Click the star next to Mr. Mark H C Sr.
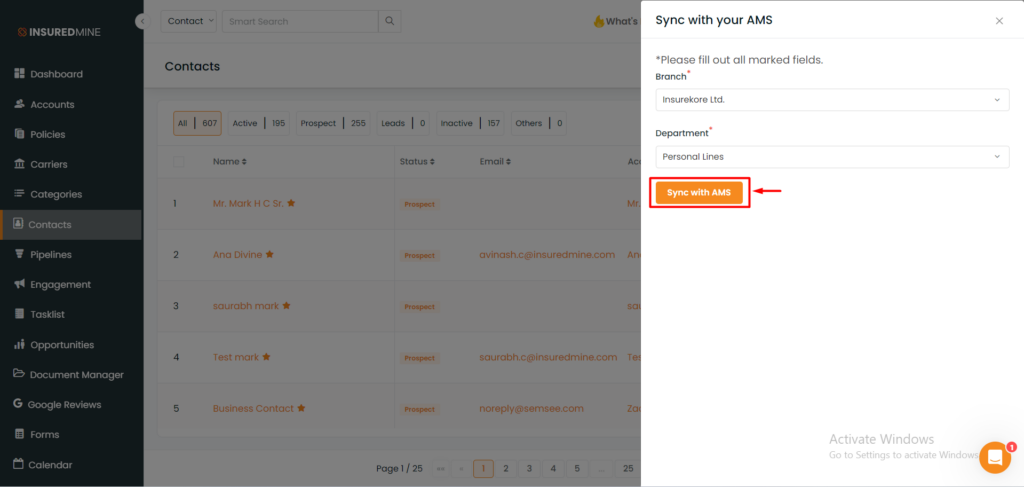Viewport: 1024px width, 487px height. pos(291,203)
